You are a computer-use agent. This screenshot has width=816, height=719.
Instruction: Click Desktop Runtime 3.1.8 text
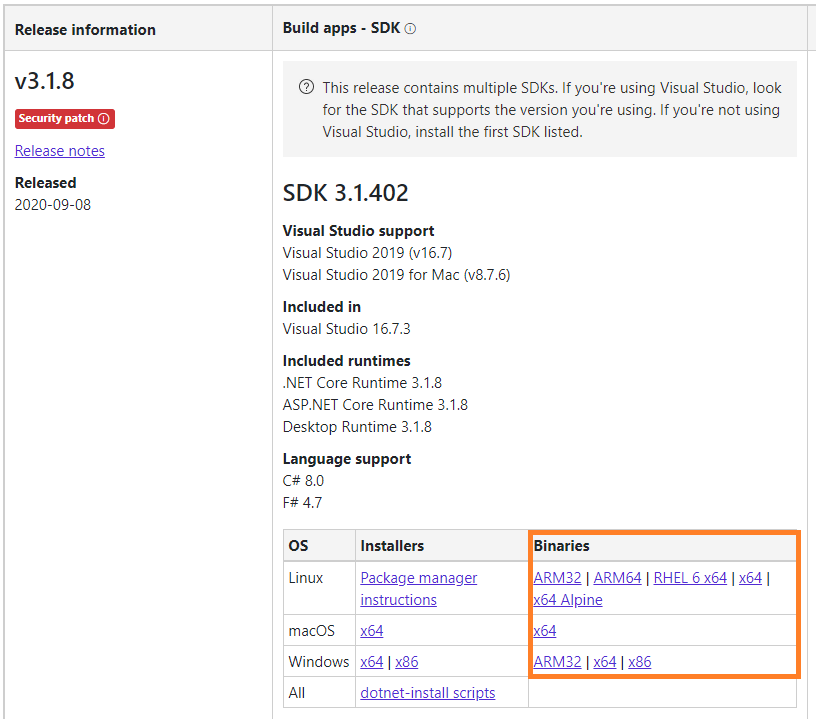coord(357,427)
